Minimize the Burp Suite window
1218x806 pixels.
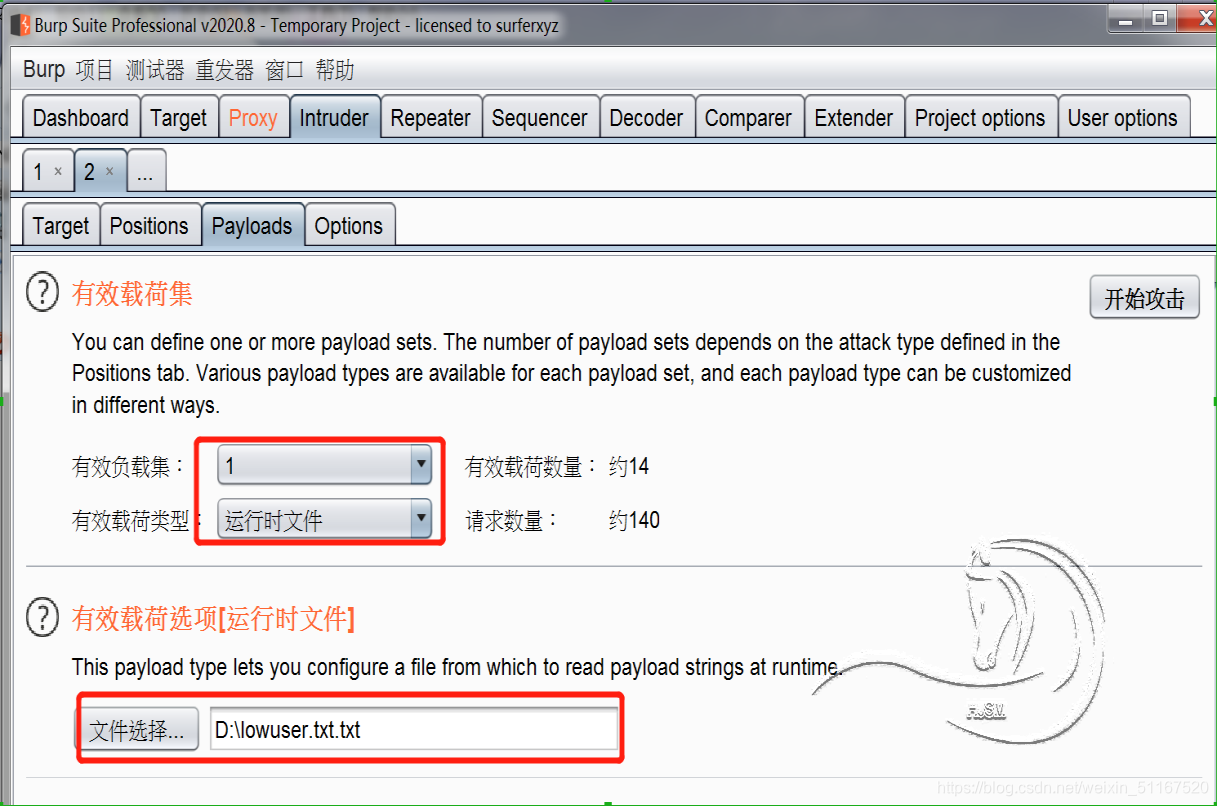(x=1125, y=19)
